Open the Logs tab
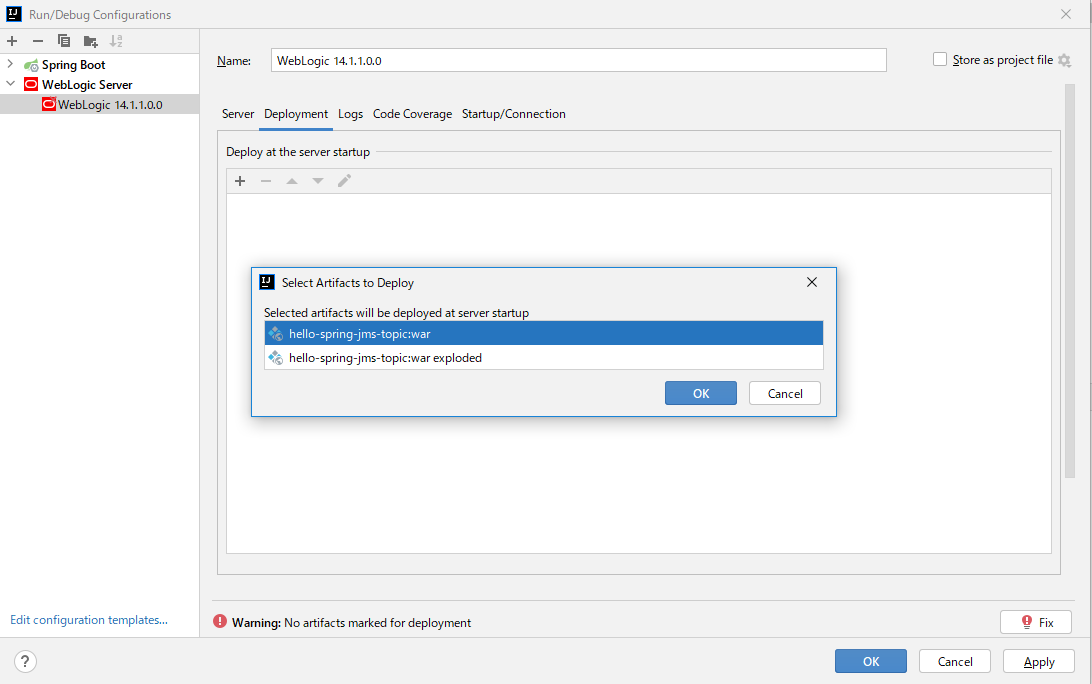Viewport: 1092px width, 684px height. point(350,114)
